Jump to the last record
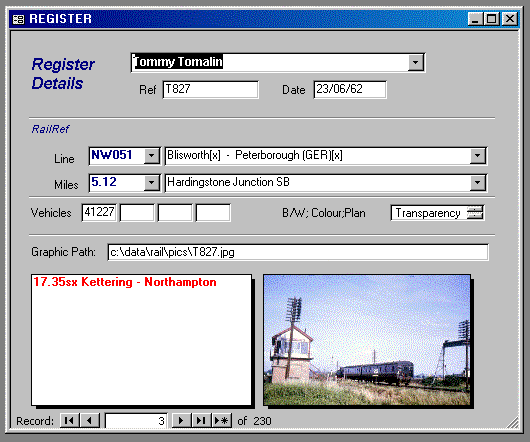530x442 pixels. click(201, 421)
